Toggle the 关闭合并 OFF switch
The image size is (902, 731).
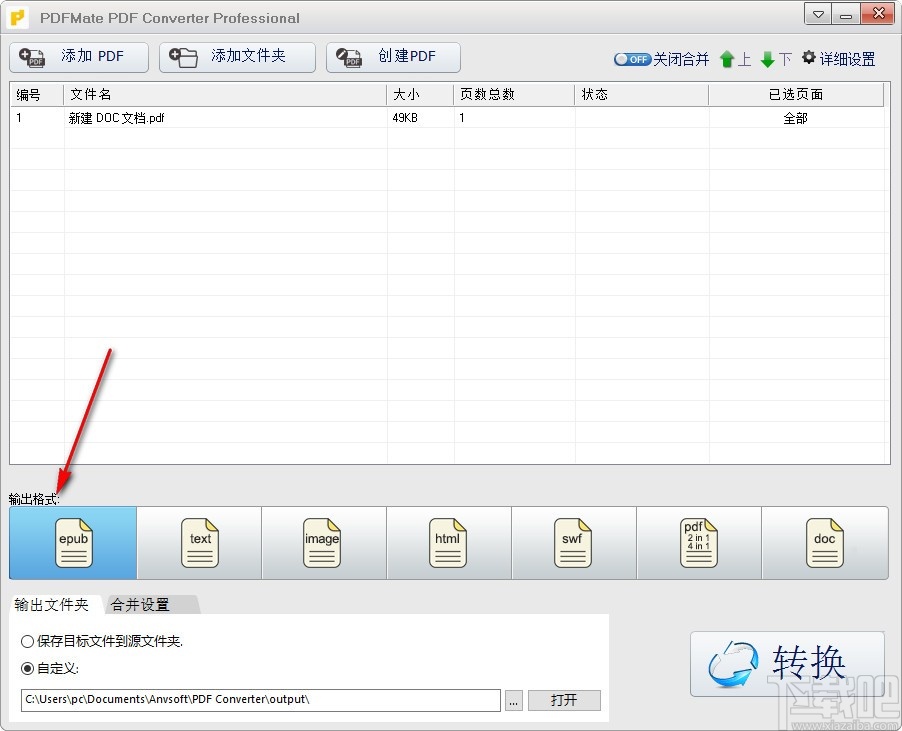click(x=632, y=59)
